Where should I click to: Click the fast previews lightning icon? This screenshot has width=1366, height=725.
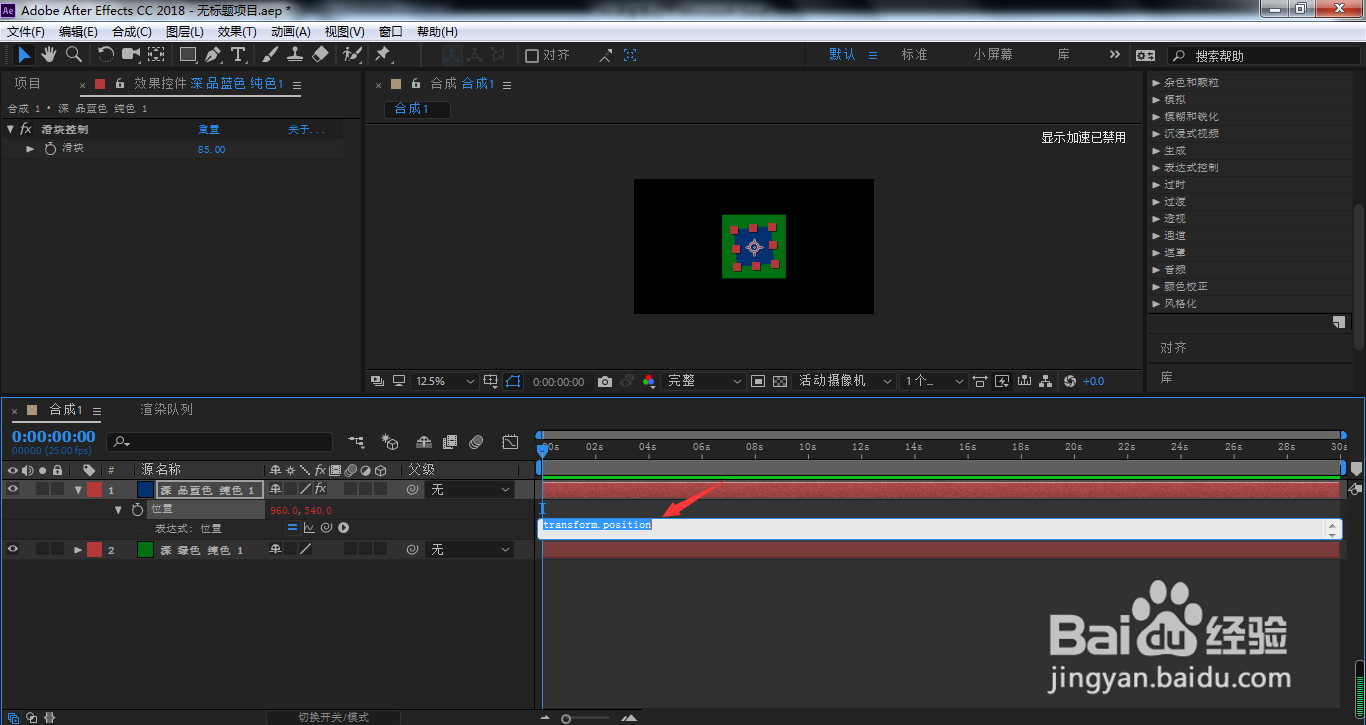1003,381
